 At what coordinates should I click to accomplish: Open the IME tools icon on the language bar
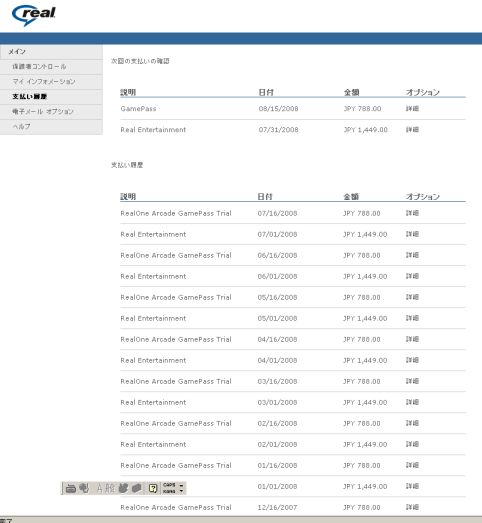click(136, 489)
